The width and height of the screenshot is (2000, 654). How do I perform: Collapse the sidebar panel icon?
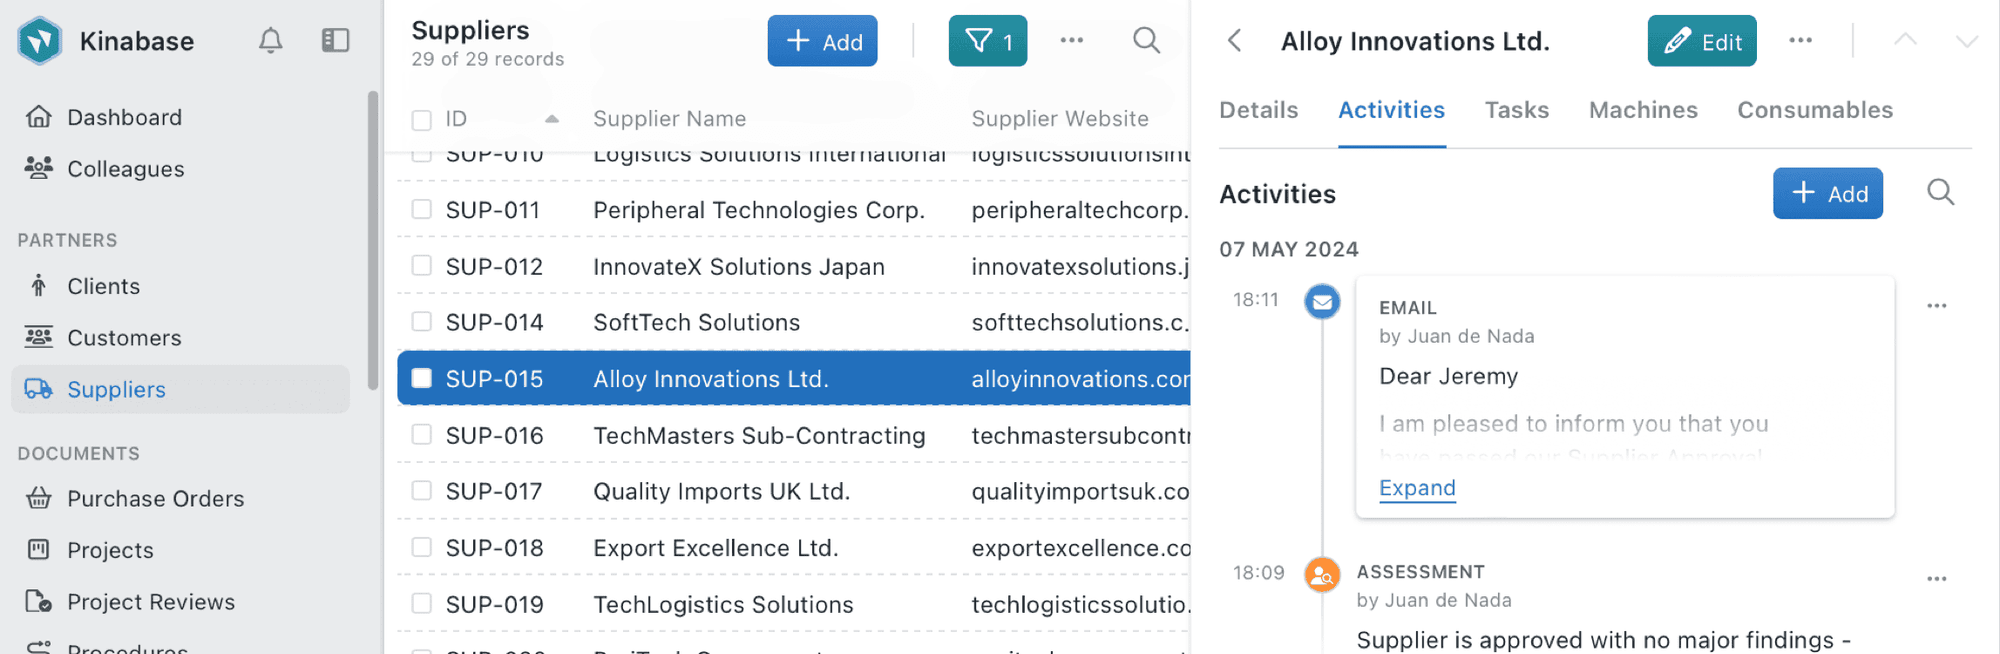(335, 41)
